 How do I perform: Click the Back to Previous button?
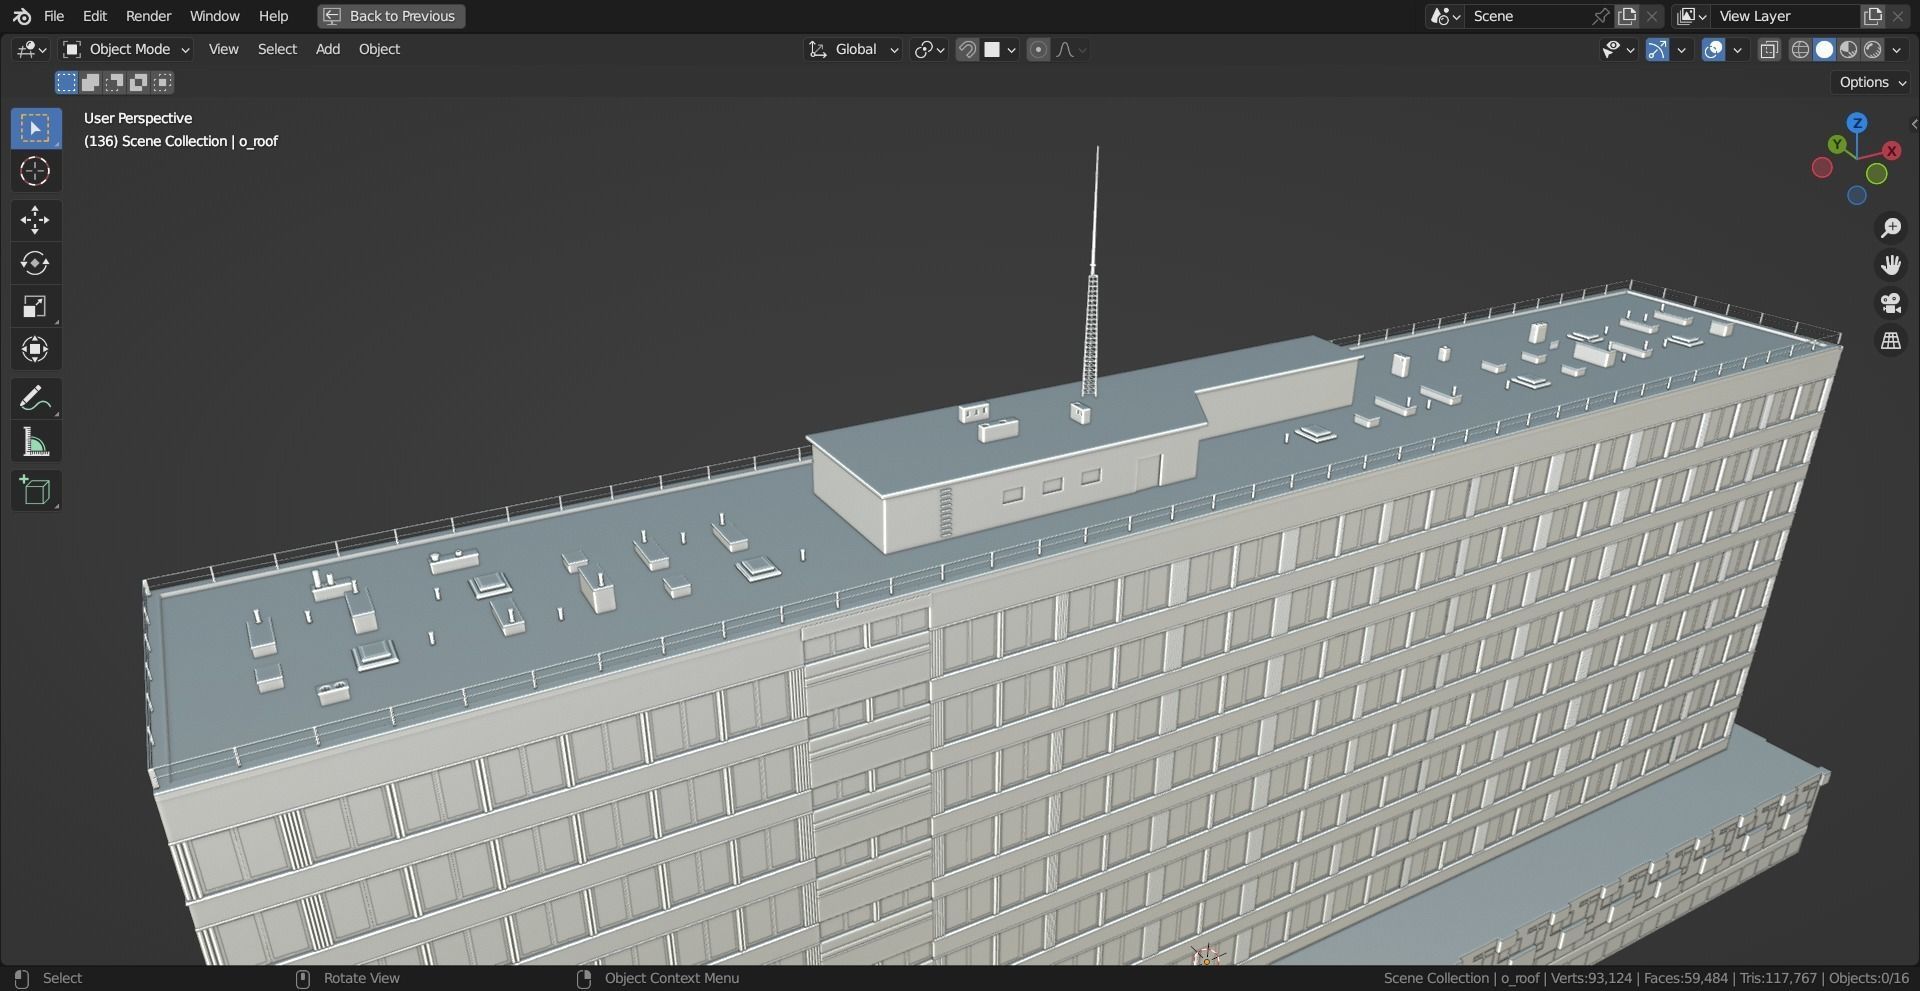point(391,16)
